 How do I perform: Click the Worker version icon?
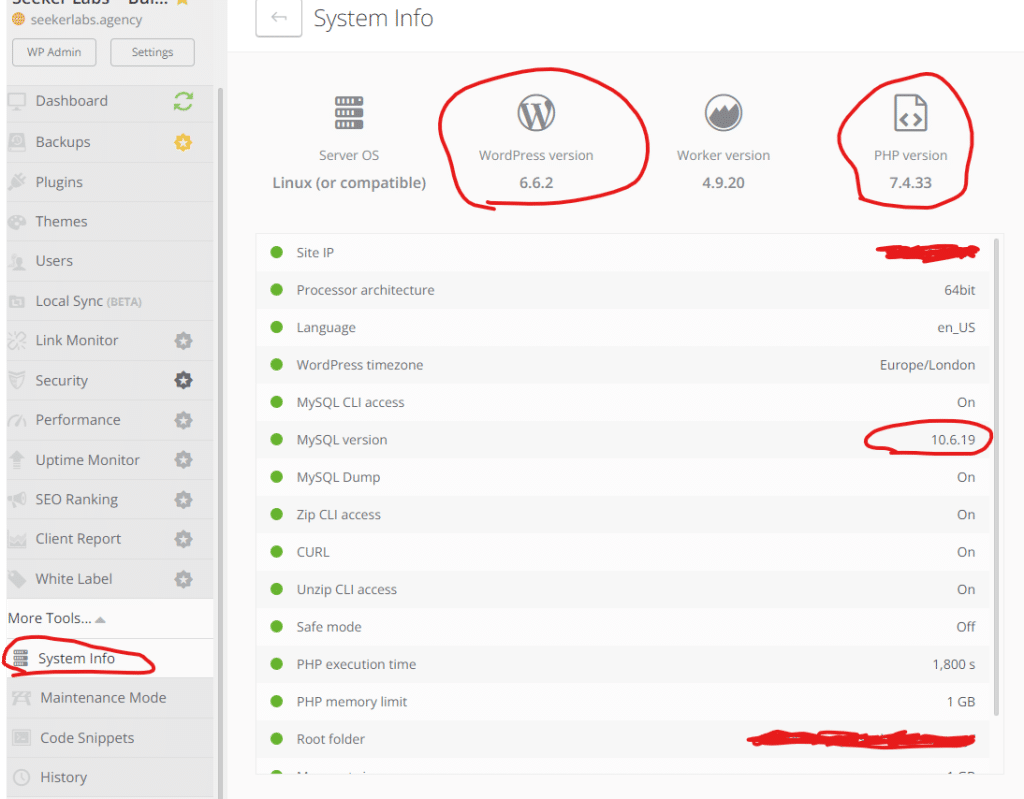(723, 113)
